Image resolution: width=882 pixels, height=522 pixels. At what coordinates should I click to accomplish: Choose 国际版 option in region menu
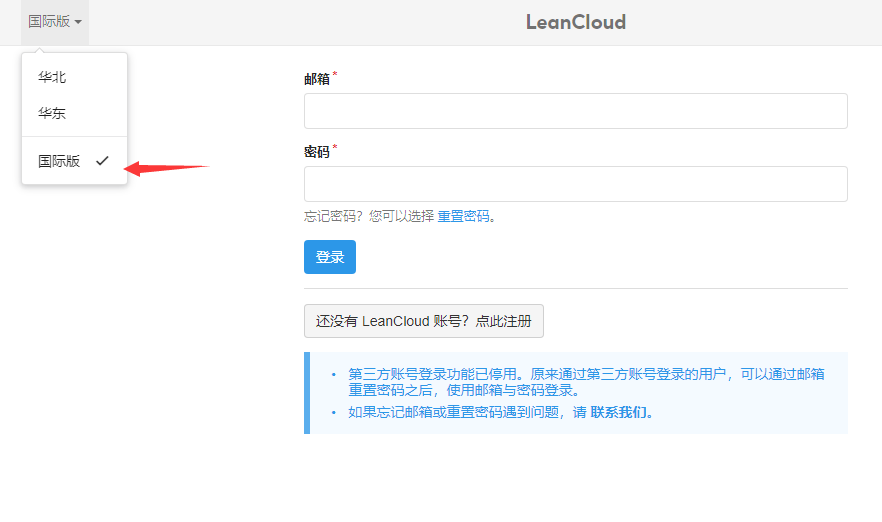(74, 161)
